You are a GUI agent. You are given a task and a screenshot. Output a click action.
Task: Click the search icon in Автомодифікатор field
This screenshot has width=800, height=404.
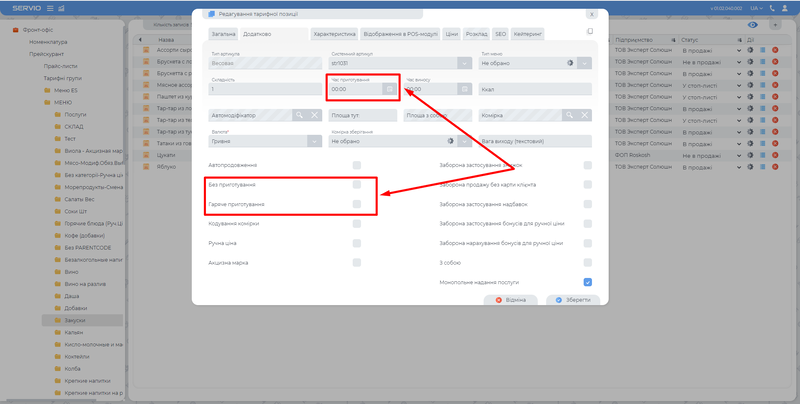pyautogui.click(x=298, y=115)
